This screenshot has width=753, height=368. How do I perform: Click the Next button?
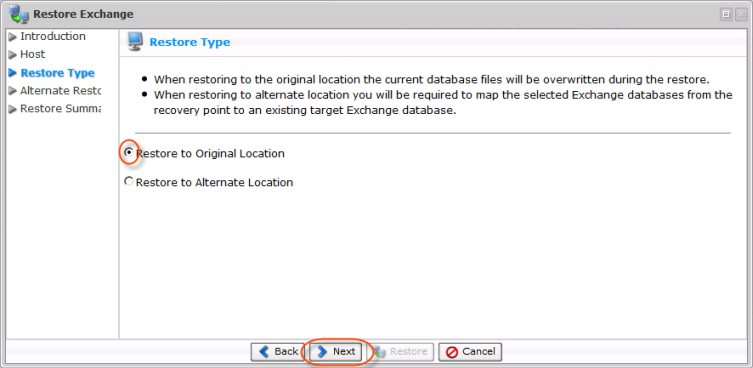[335, 352]
